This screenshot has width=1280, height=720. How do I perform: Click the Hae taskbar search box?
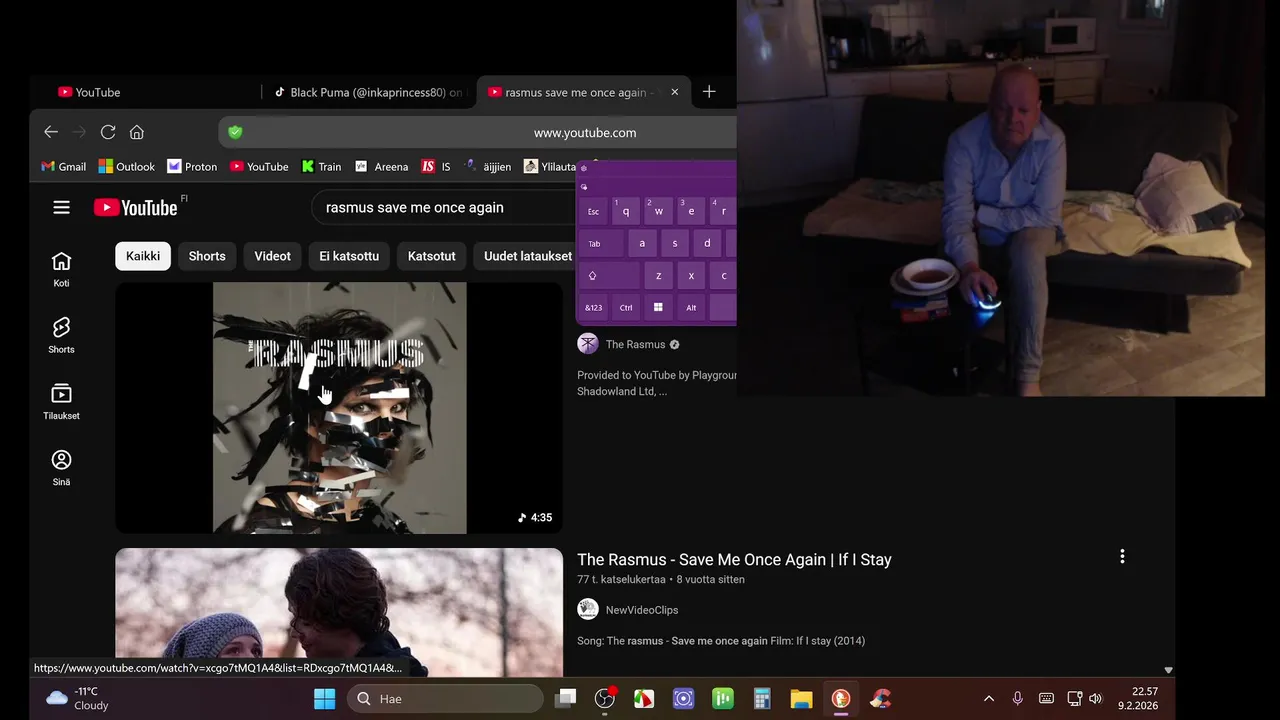click(445, 699)
